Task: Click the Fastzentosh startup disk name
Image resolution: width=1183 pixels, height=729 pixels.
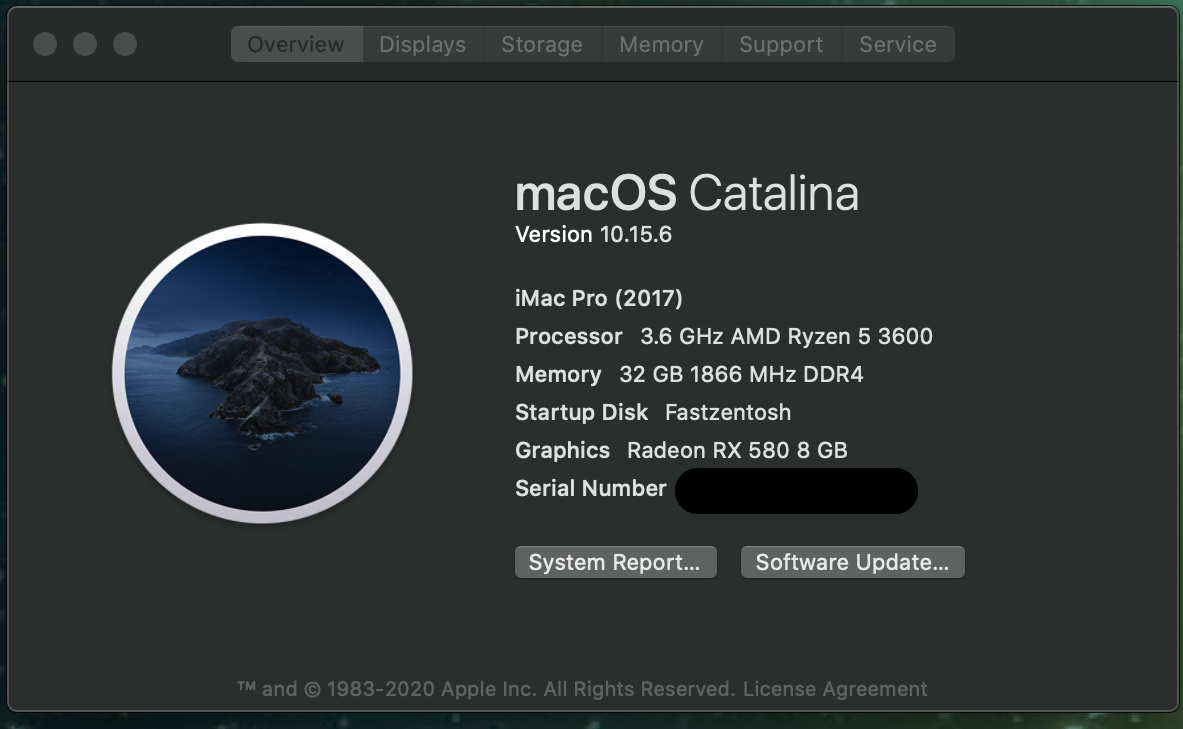Action: point(727,413)
